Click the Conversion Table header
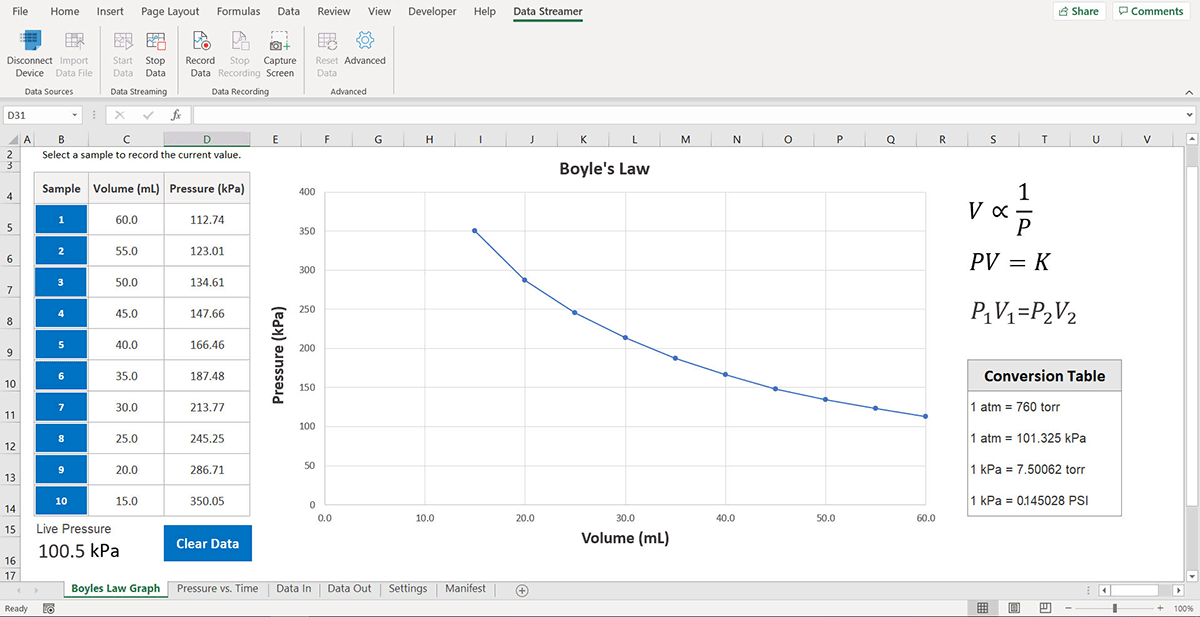This screenshot has height=617, width=1200. (1045, 376)
